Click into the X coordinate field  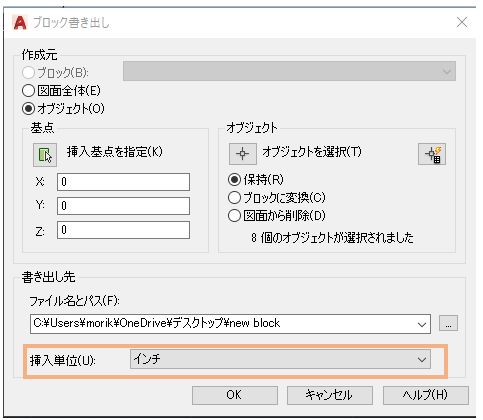[x=123, y=182]
